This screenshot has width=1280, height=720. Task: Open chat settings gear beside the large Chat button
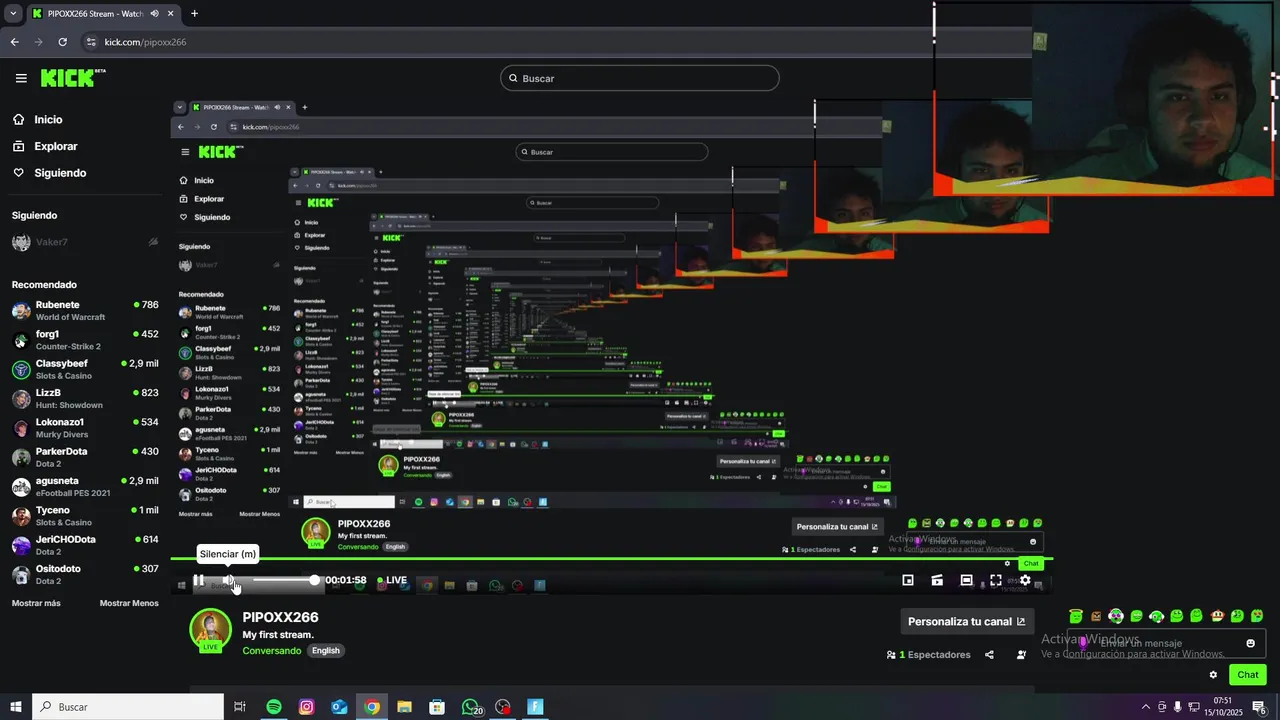1213,675
